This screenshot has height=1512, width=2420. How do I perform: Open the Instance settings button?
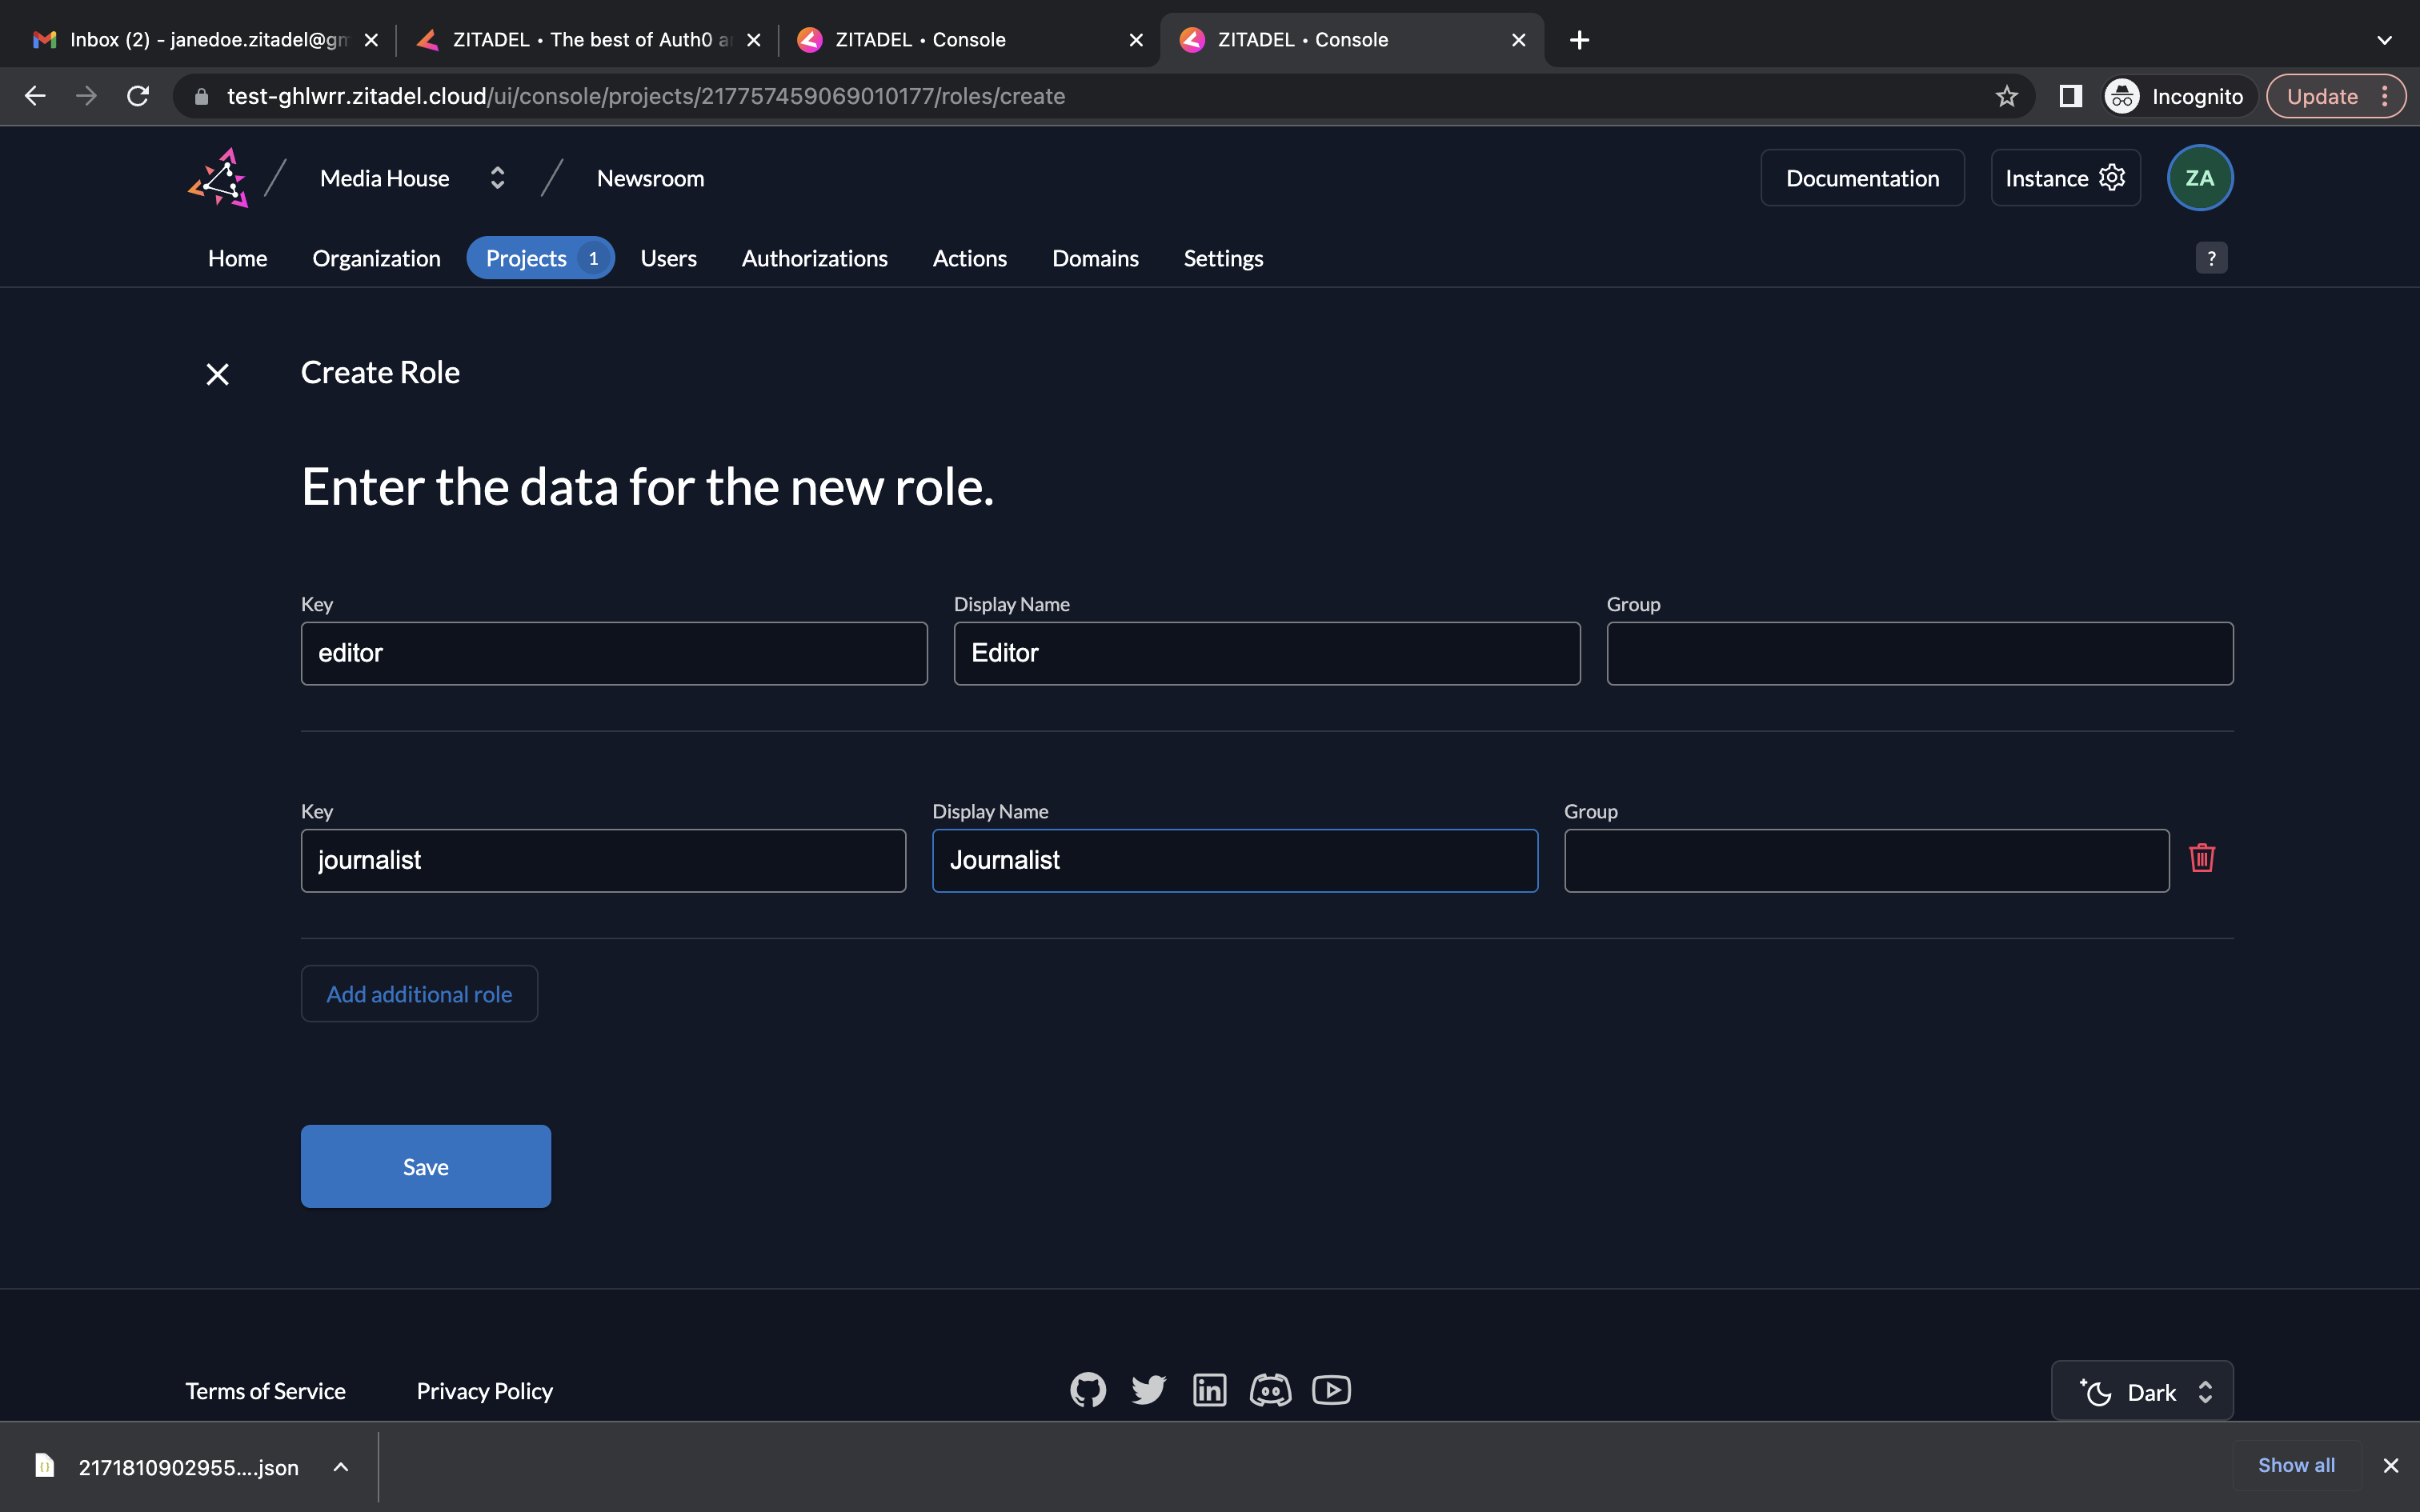coord(2064,178)
